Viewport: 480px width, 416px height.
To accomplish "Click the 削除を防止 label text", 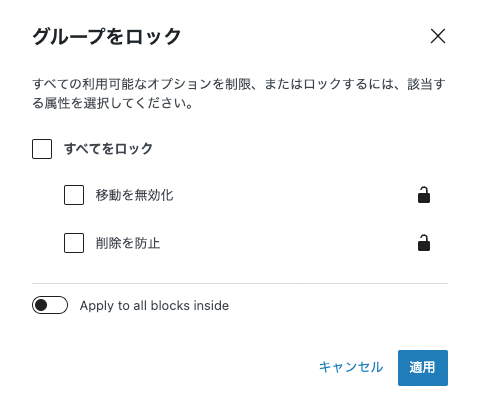I will 128,243.
